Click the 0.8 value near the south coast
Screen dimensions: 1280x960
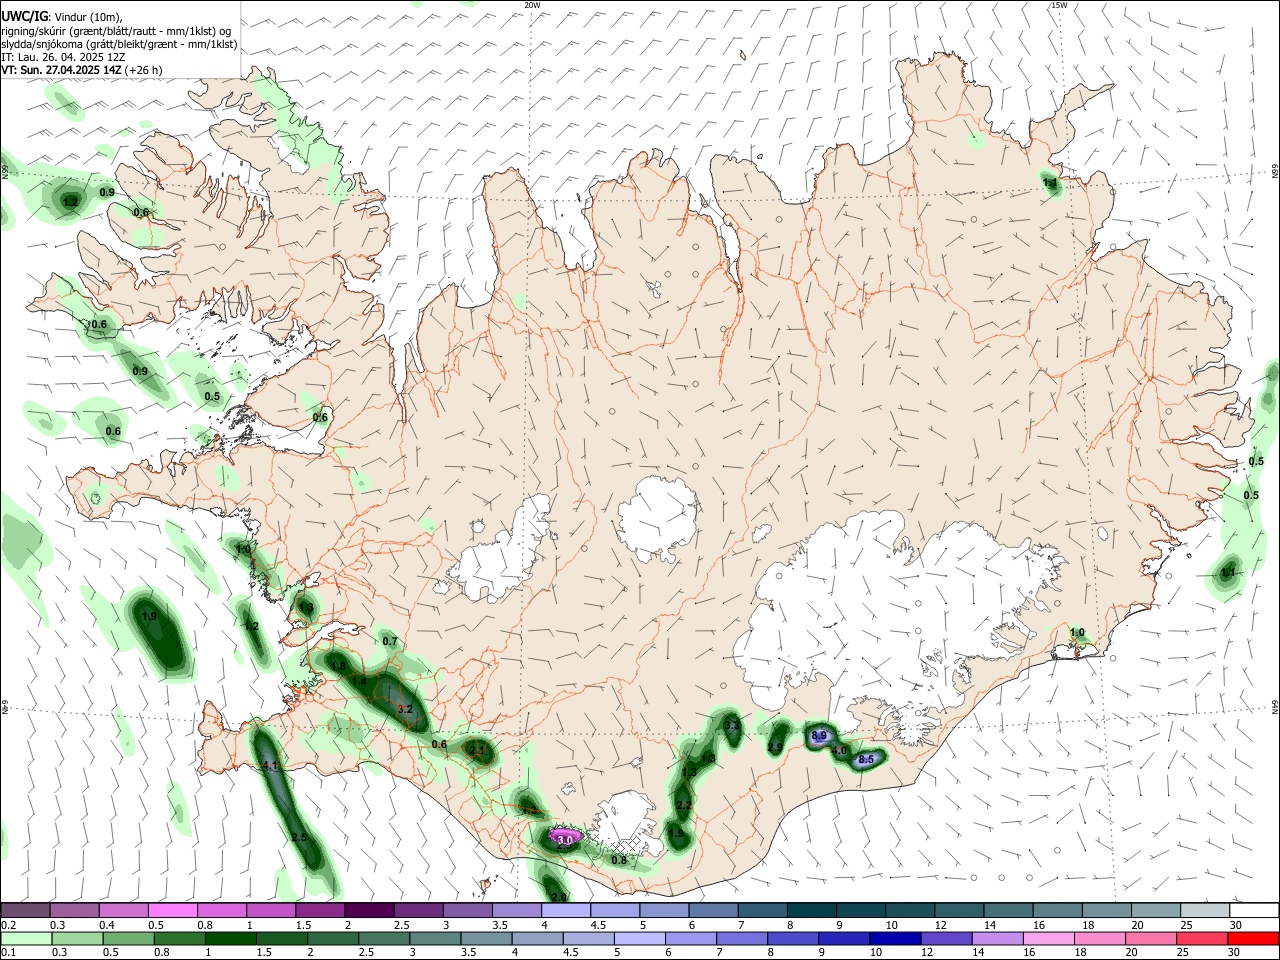619,860
